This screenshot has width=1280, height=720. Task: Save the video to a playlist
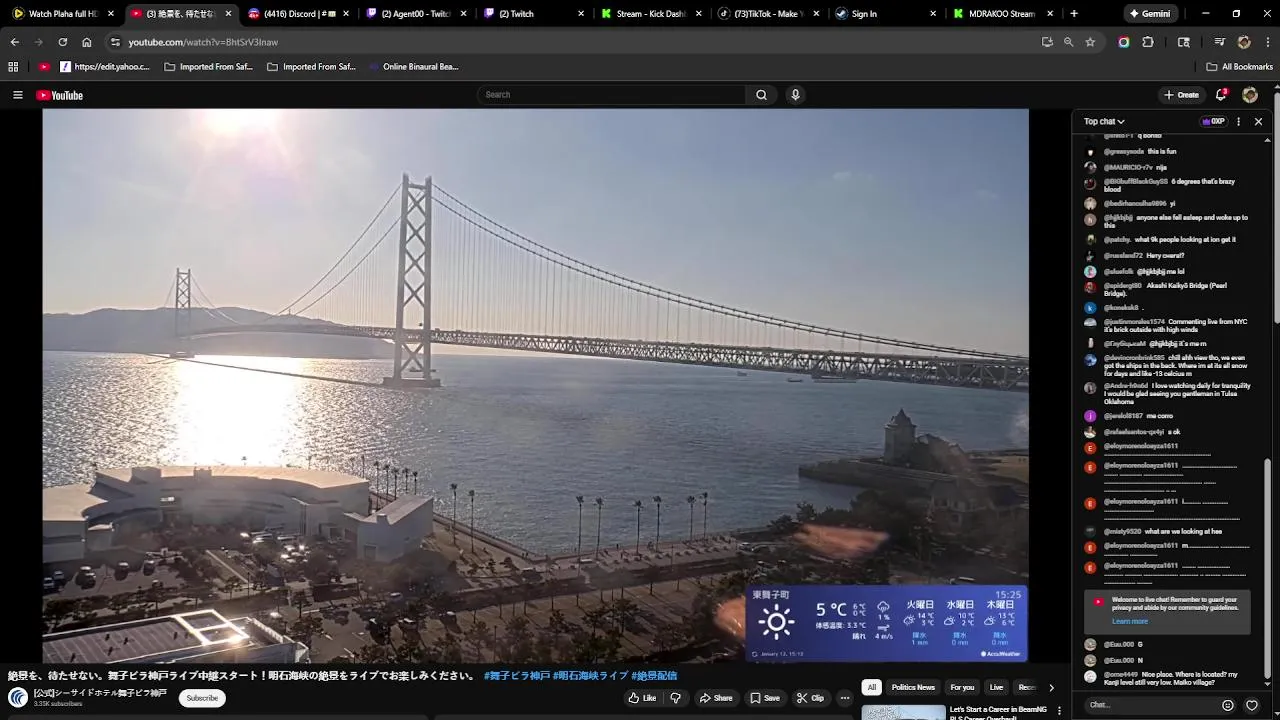tap(765, 698)
